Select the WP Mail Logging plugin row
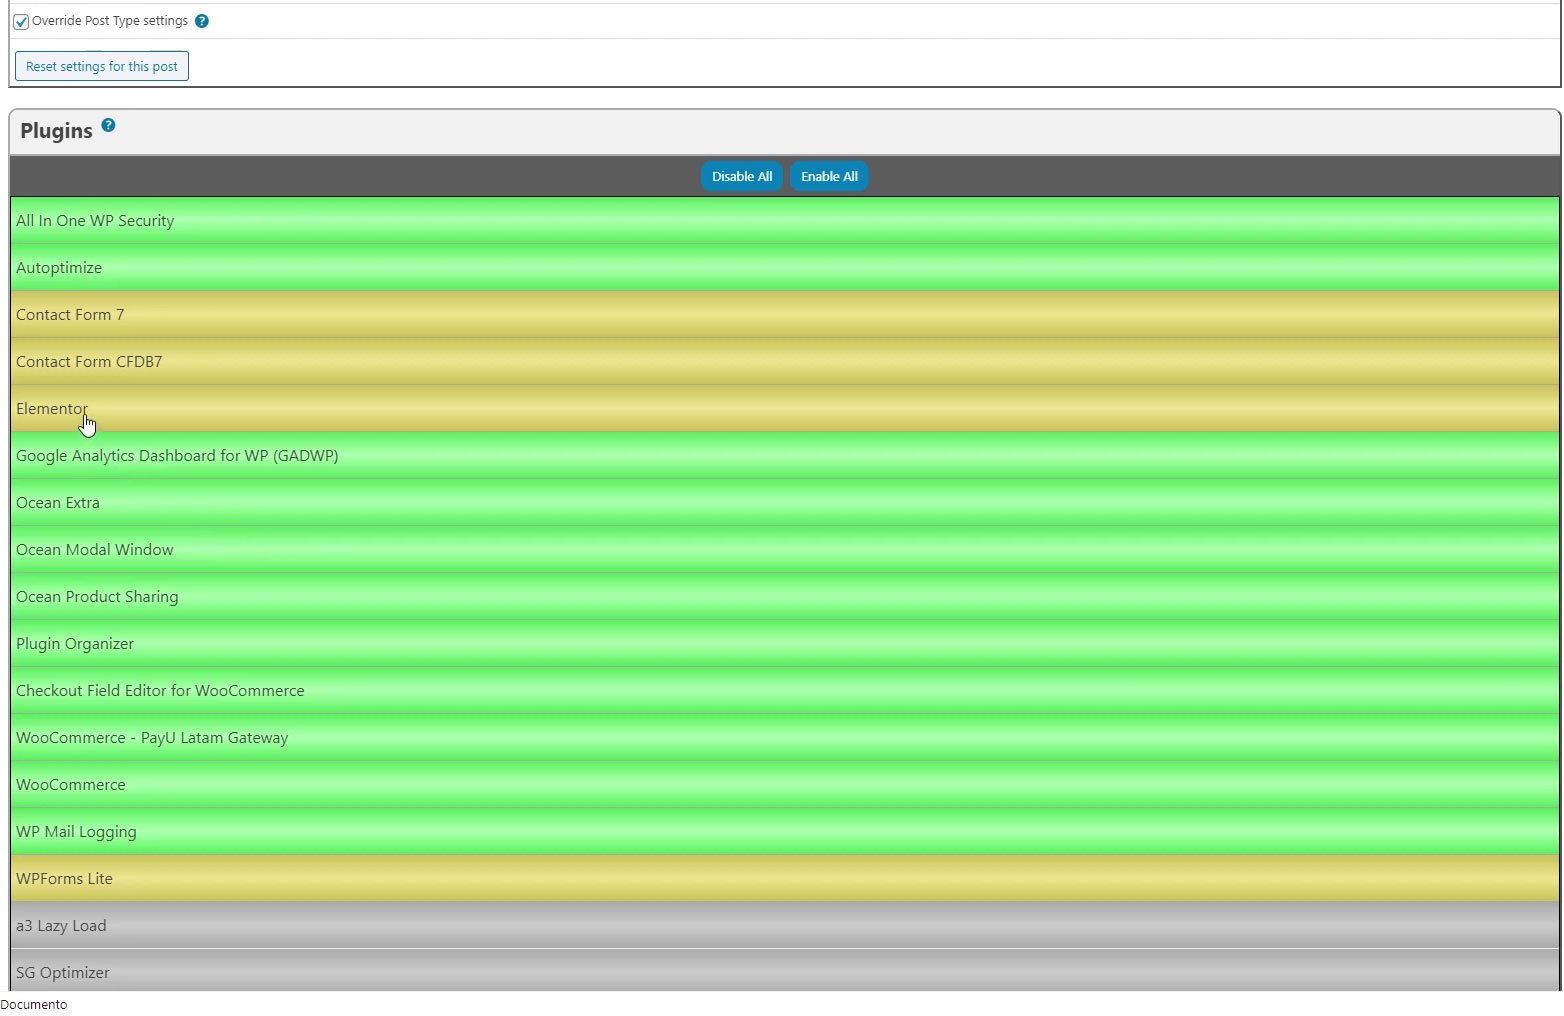 pyautogui.click(x=785, y=831)
